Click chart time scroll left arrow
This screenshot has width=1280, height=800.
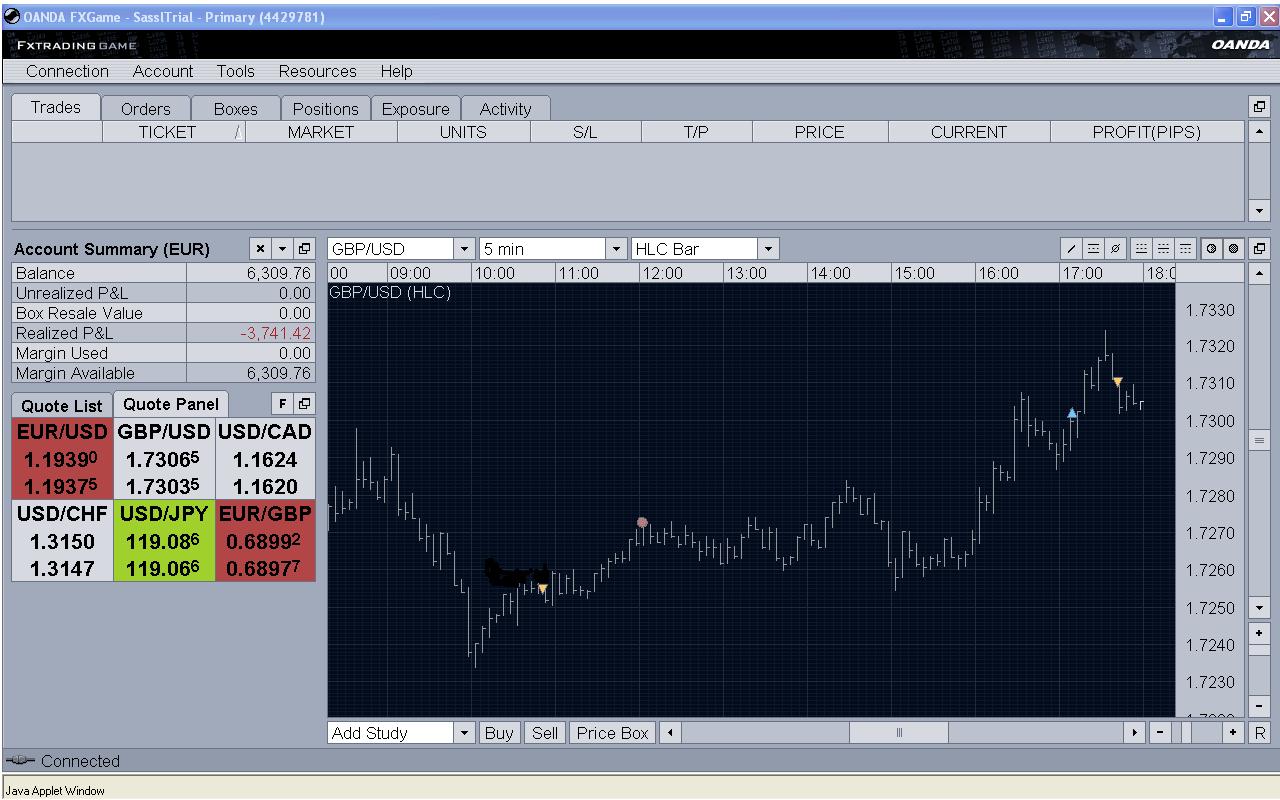click(670, 733)
